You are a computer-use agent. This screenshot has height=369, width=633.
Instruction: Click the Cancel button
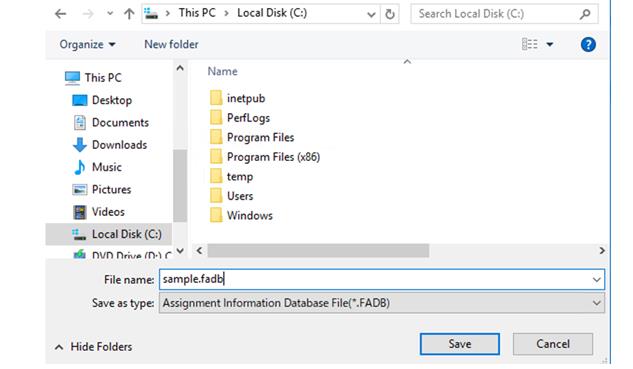(553, 344)
